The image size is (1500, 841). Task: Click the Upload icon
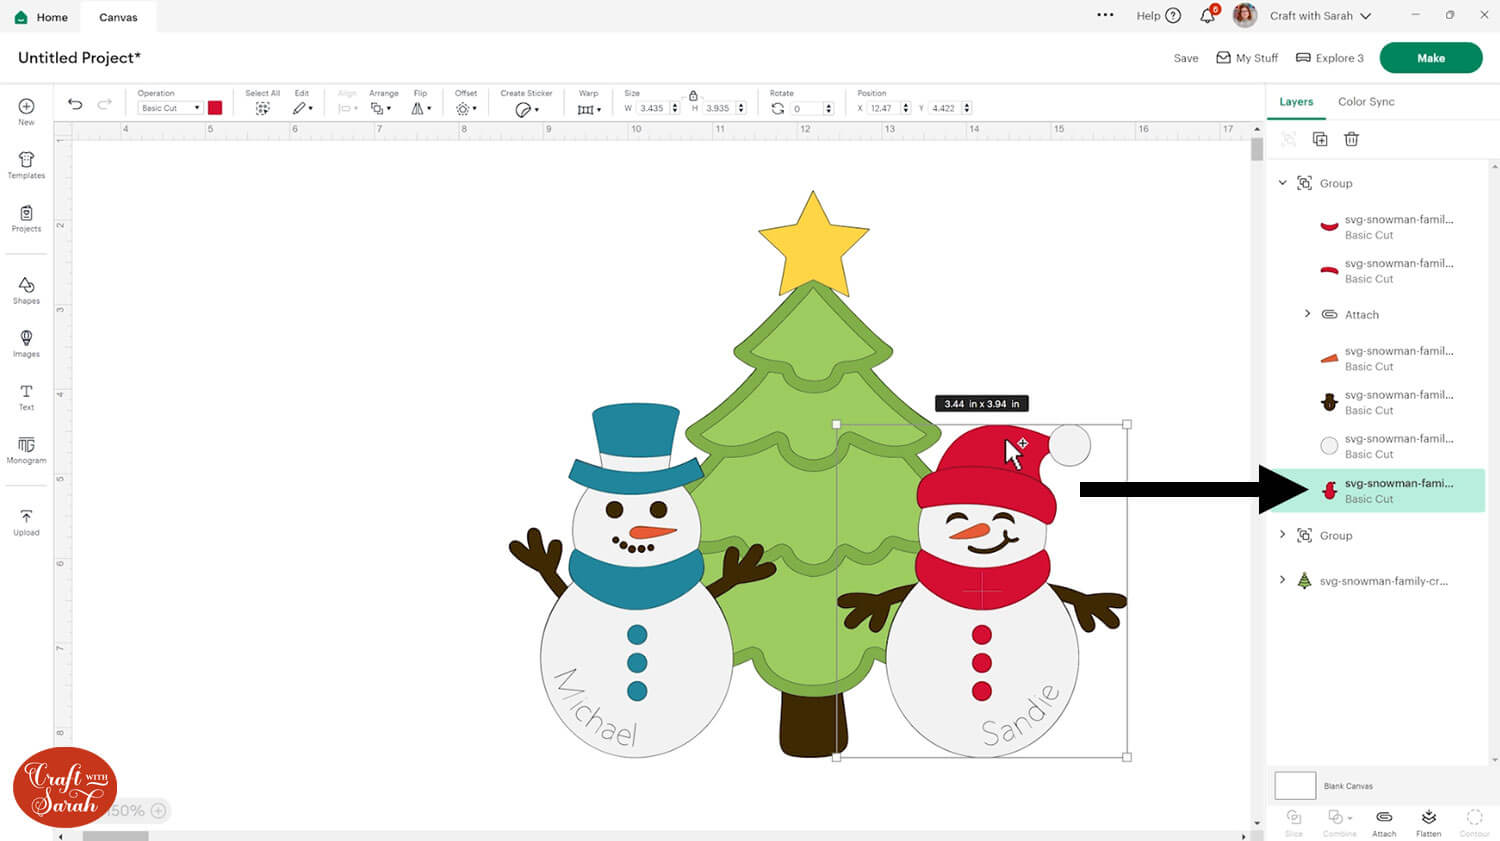[26, 521]
